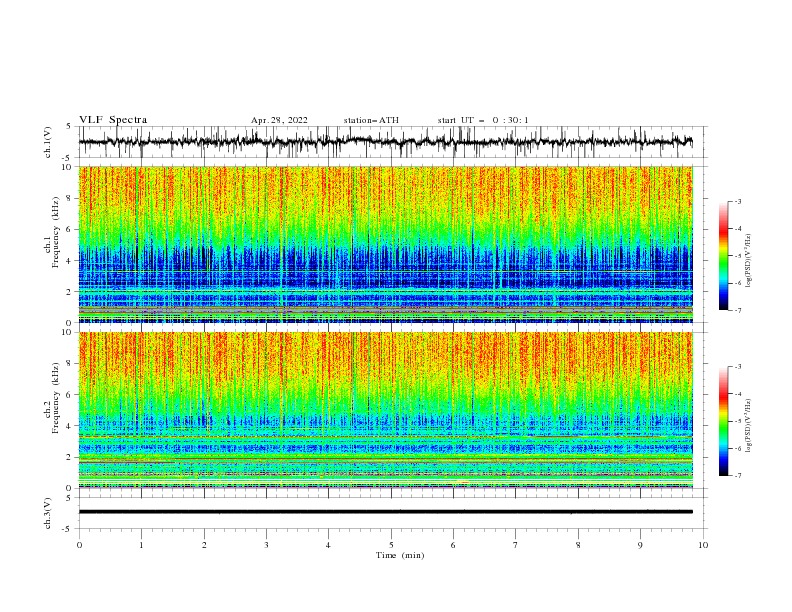Click the ch.2 frequency tick label "2"
Screen dimensions: 792x612
point(69,457)
